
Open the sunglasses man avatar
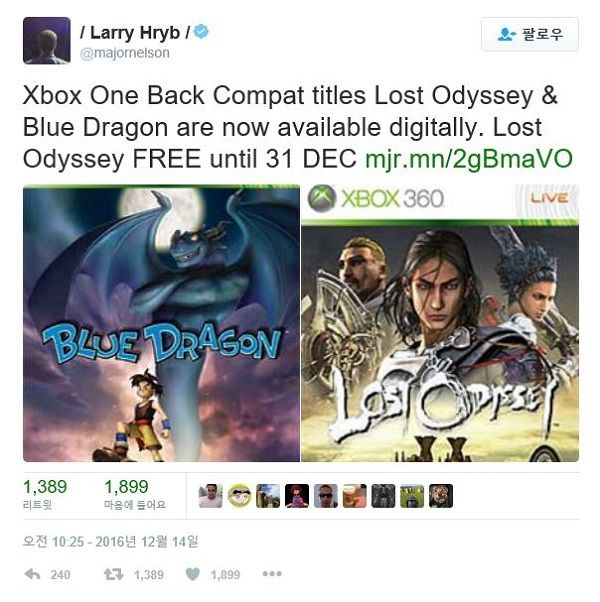point(326,496)
